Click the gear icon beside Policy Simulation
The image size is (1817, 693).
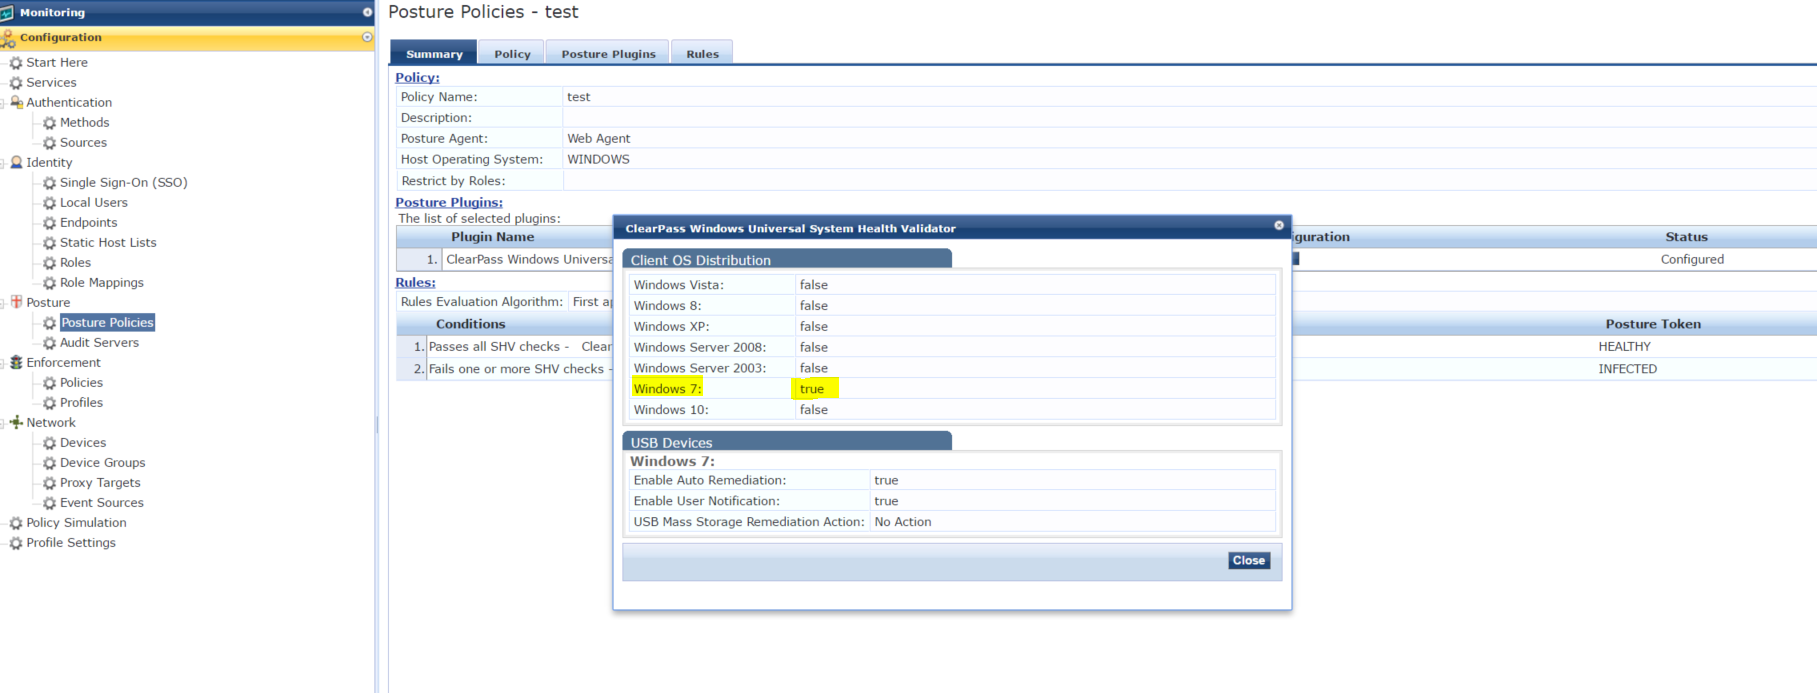pos(16,523)
